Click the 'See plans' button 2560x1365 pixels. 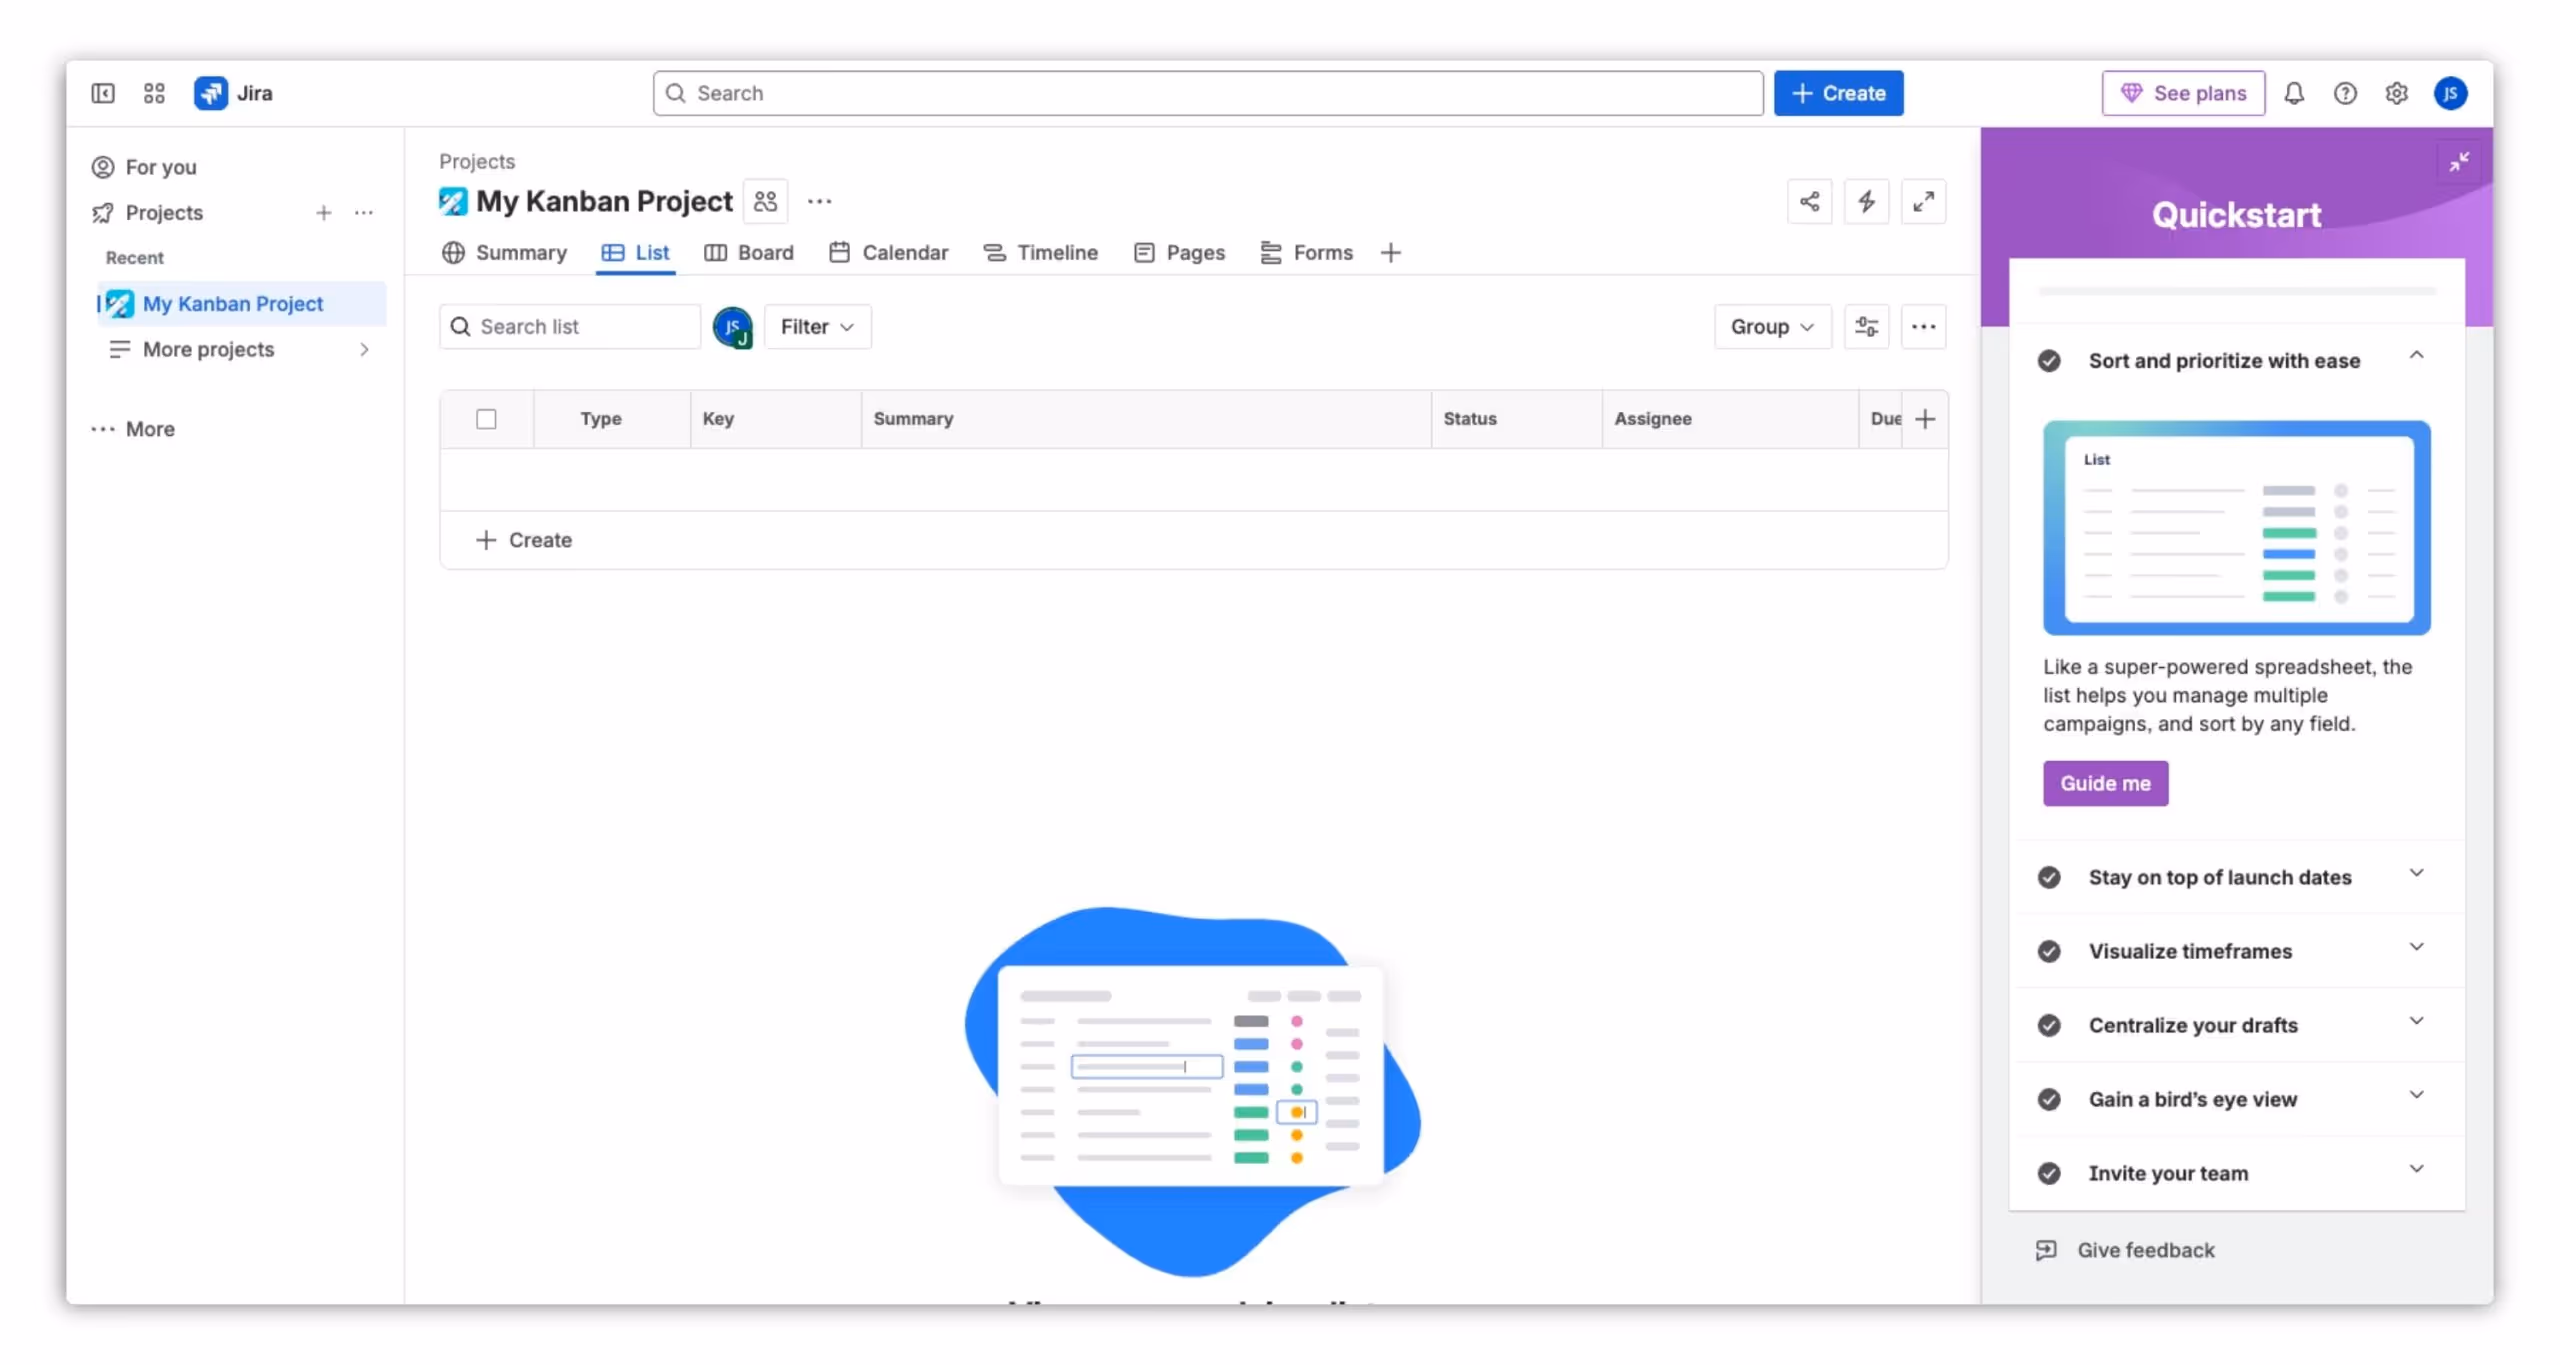point(2182,93)
